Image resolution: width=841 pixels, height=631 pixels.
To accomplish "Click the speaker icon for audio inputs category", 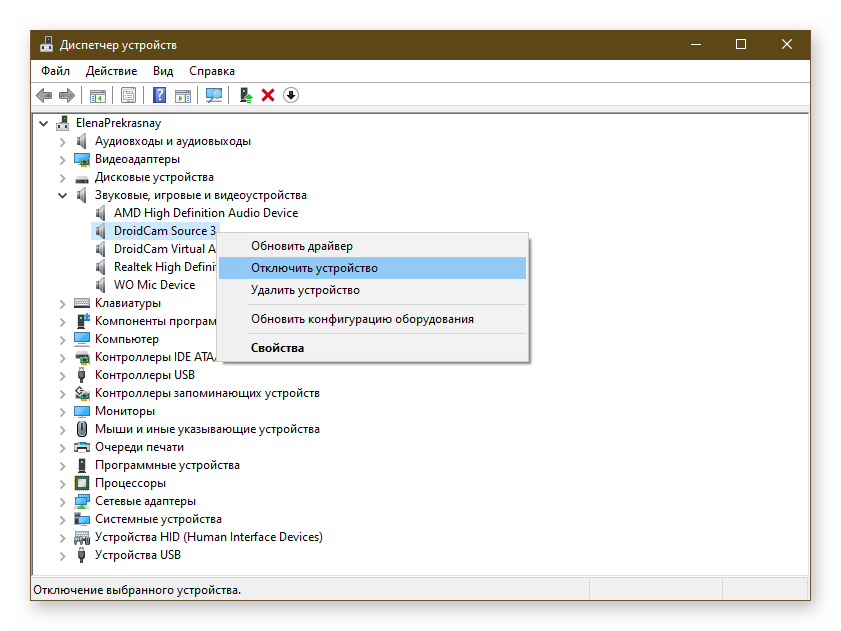I will pos(82,141).
